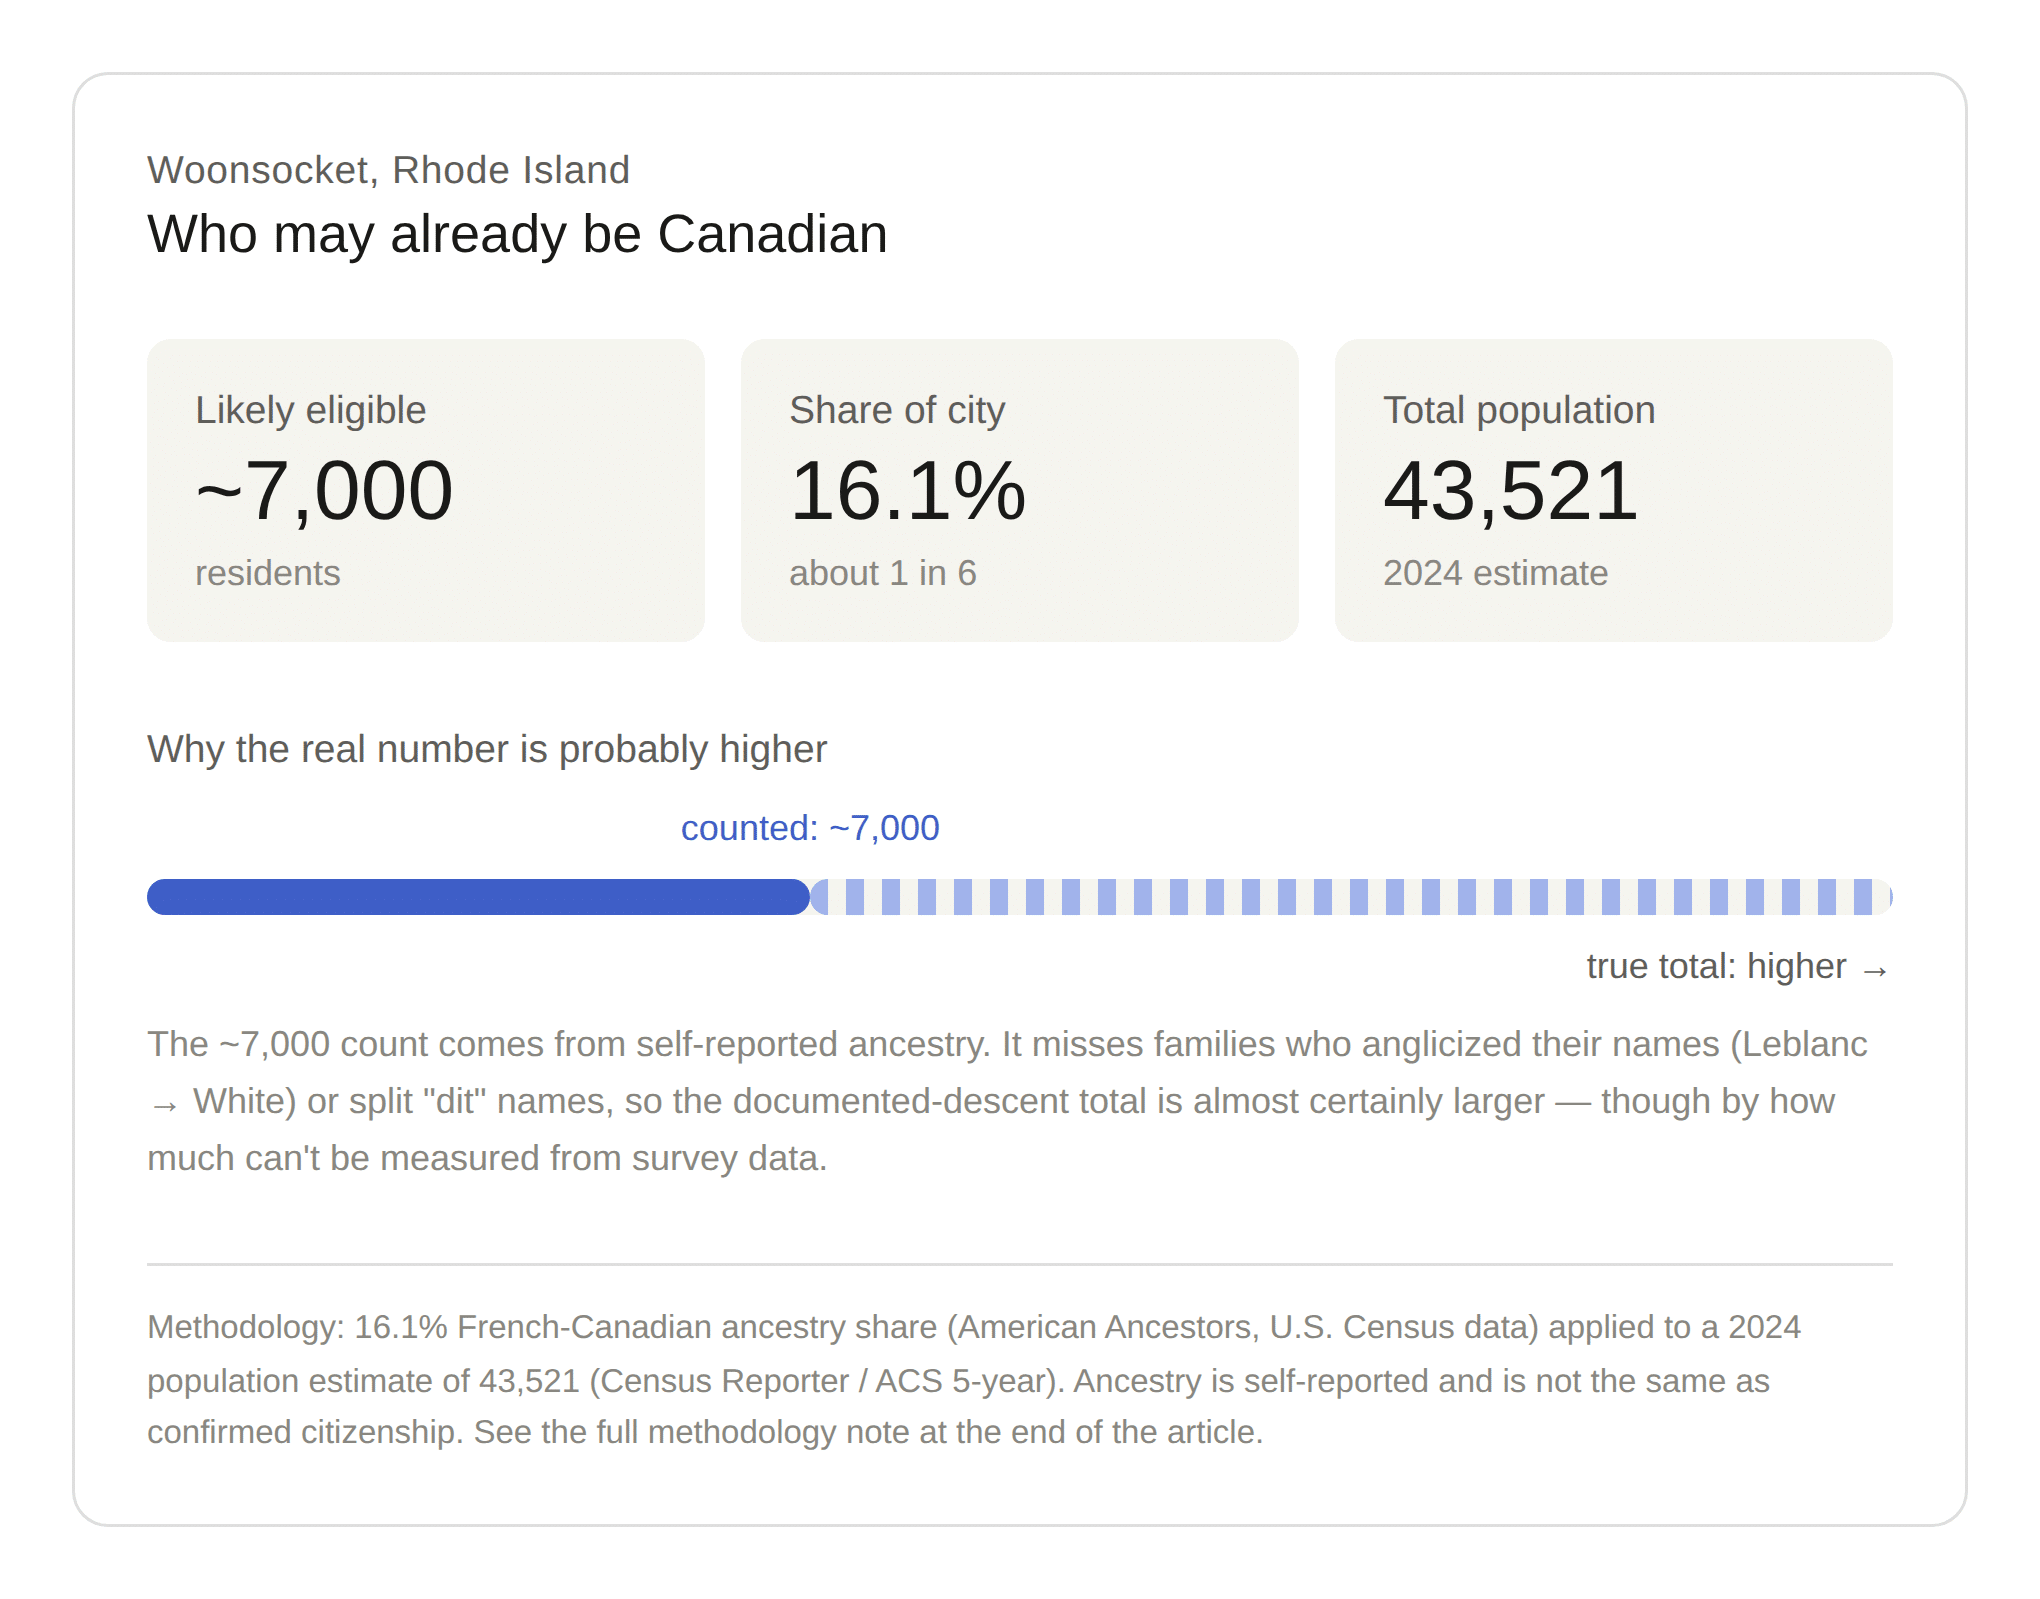2040x1599 pixels.
Task: Click the 'Why the real number is probably higher' heading
Action: (x=487, y=749)
